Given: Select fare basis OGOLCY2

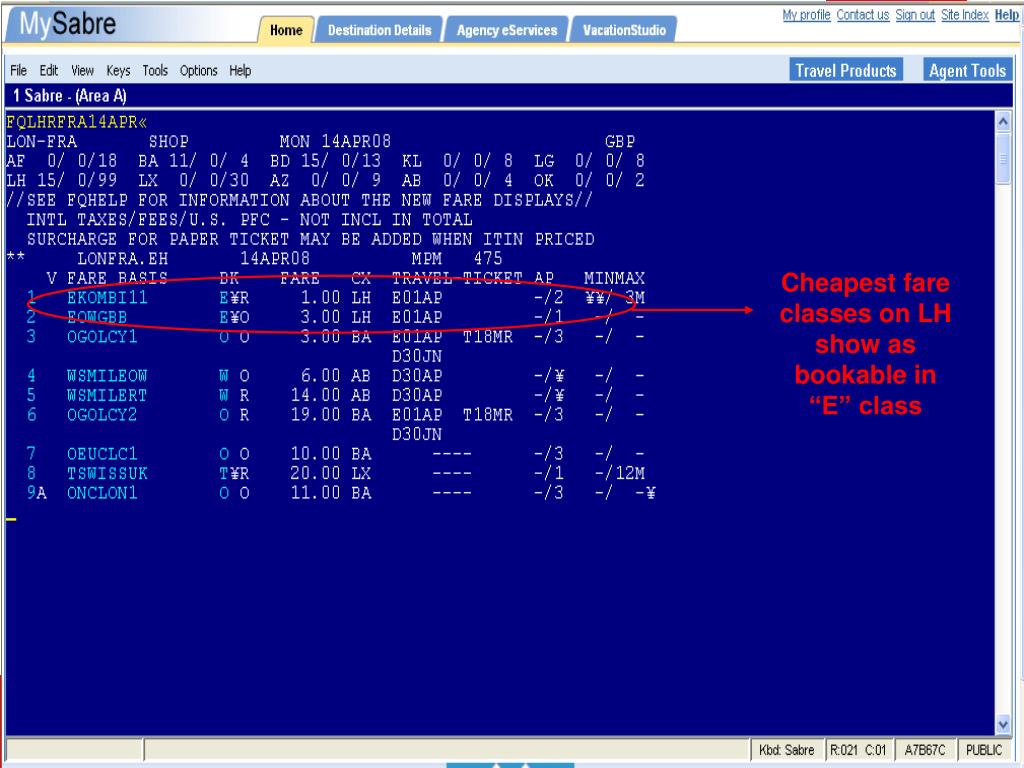Looking at the screenshot, I should pyautogui.click(x=102, y=415).
